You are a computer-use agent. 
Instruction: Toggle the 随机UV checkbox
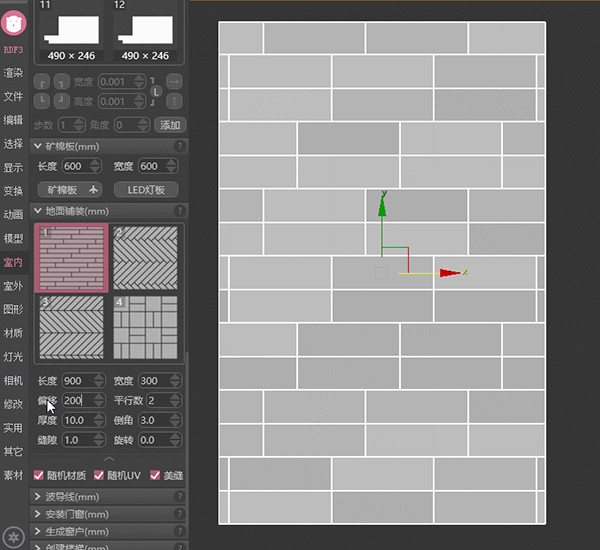pyautogui.click(x=98, y=475)
